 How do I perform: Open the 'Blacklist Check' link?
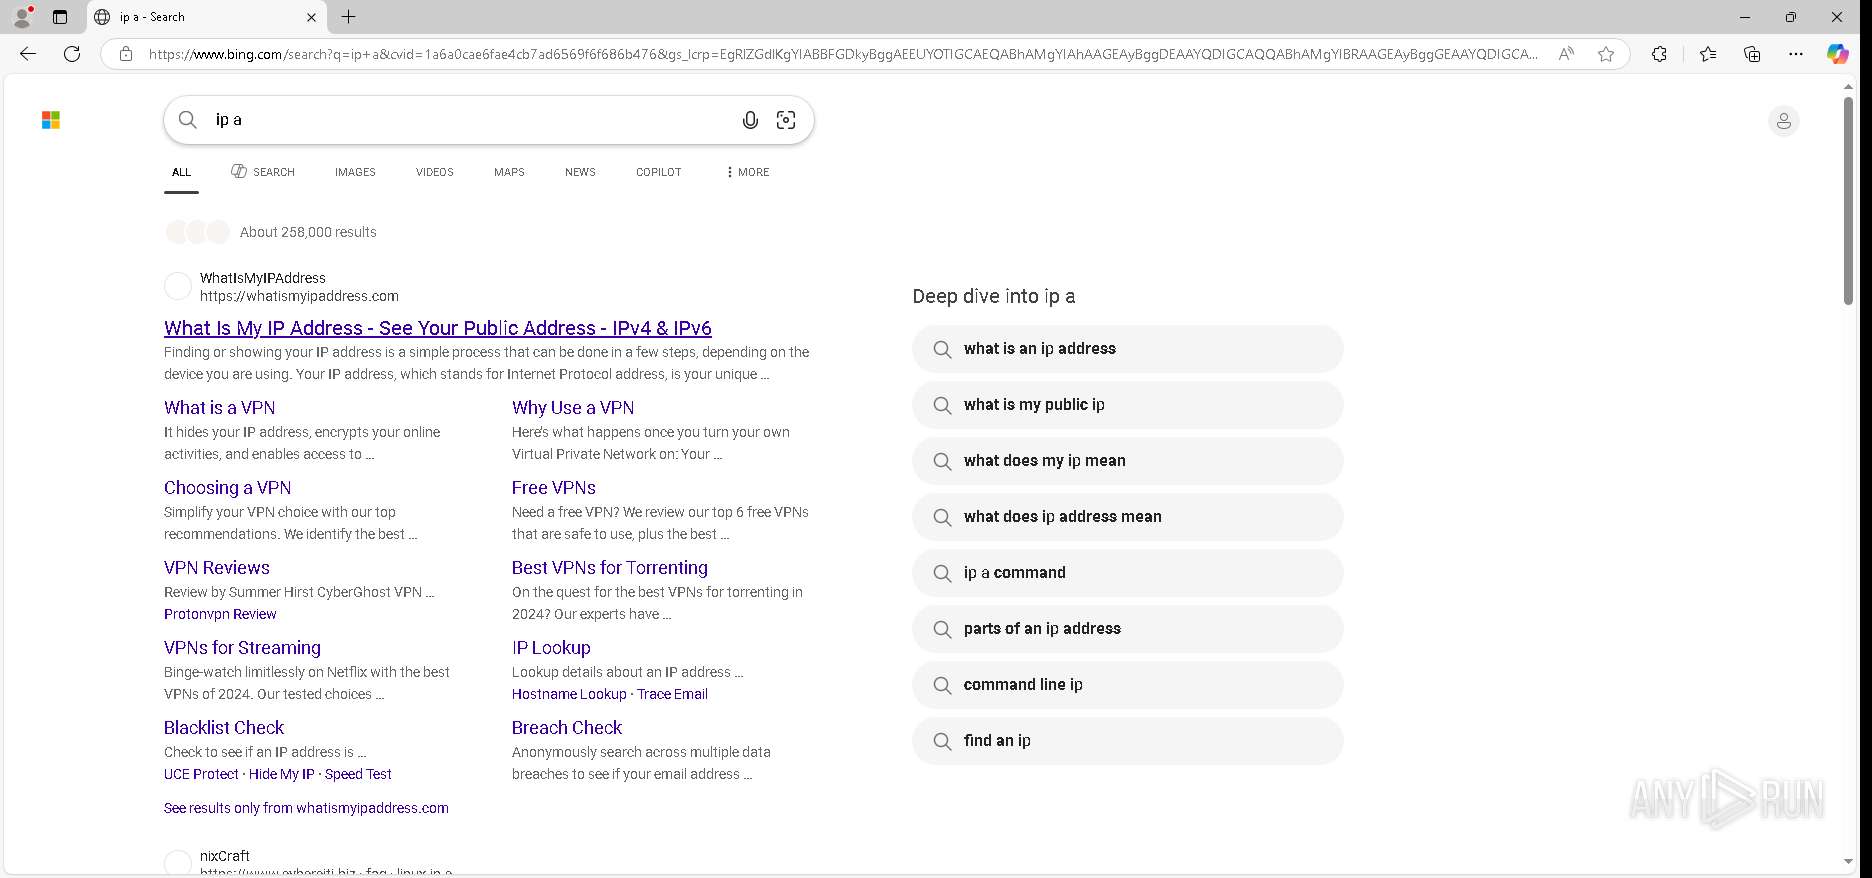point(224,728)
